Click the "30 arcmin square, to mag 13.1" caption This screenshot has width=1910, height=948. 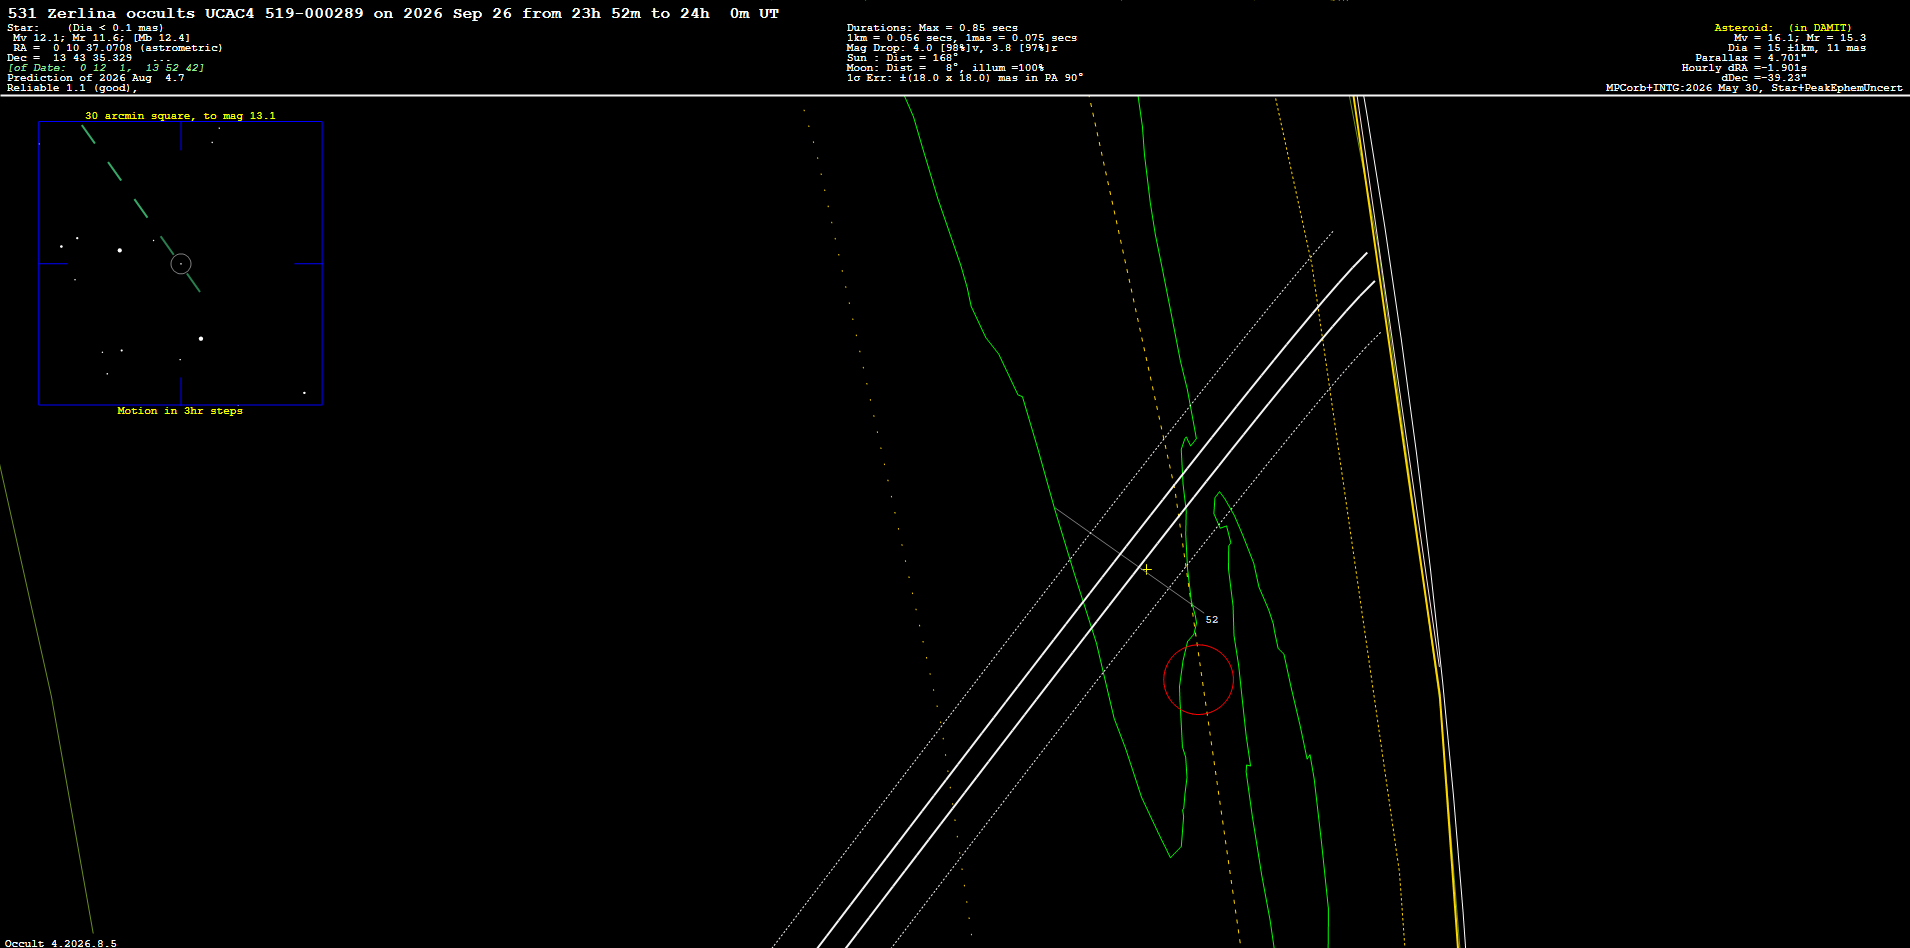pos(180,116)
